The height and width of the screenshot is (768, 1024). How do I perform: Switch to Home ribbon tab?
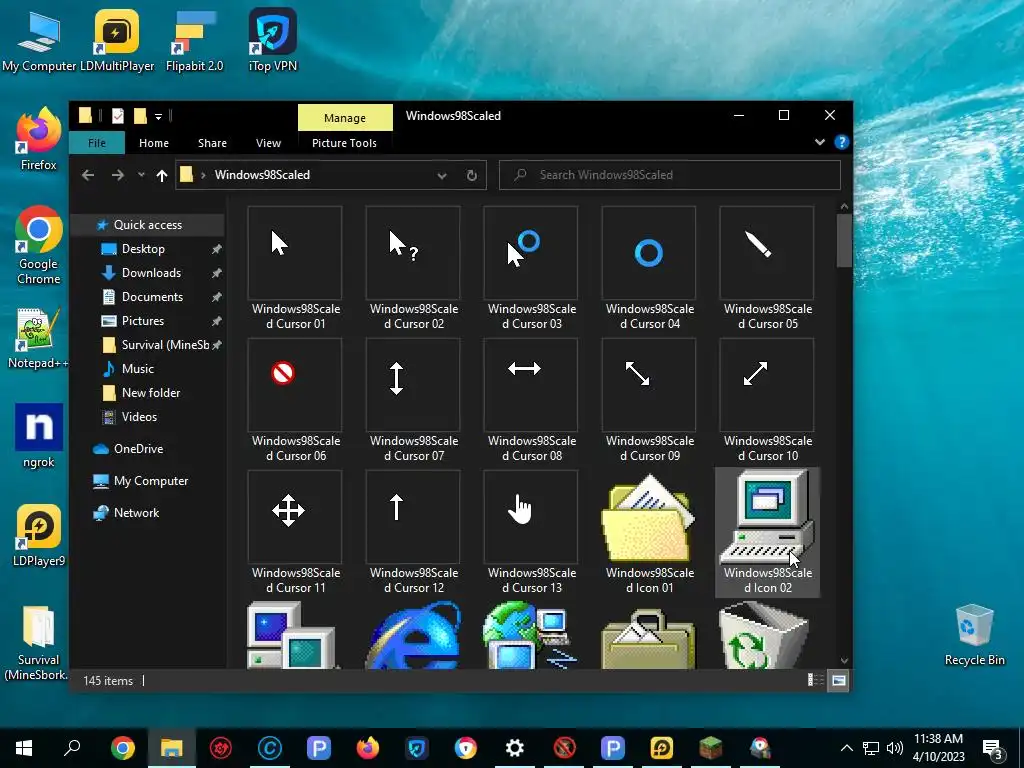(154, 143)
